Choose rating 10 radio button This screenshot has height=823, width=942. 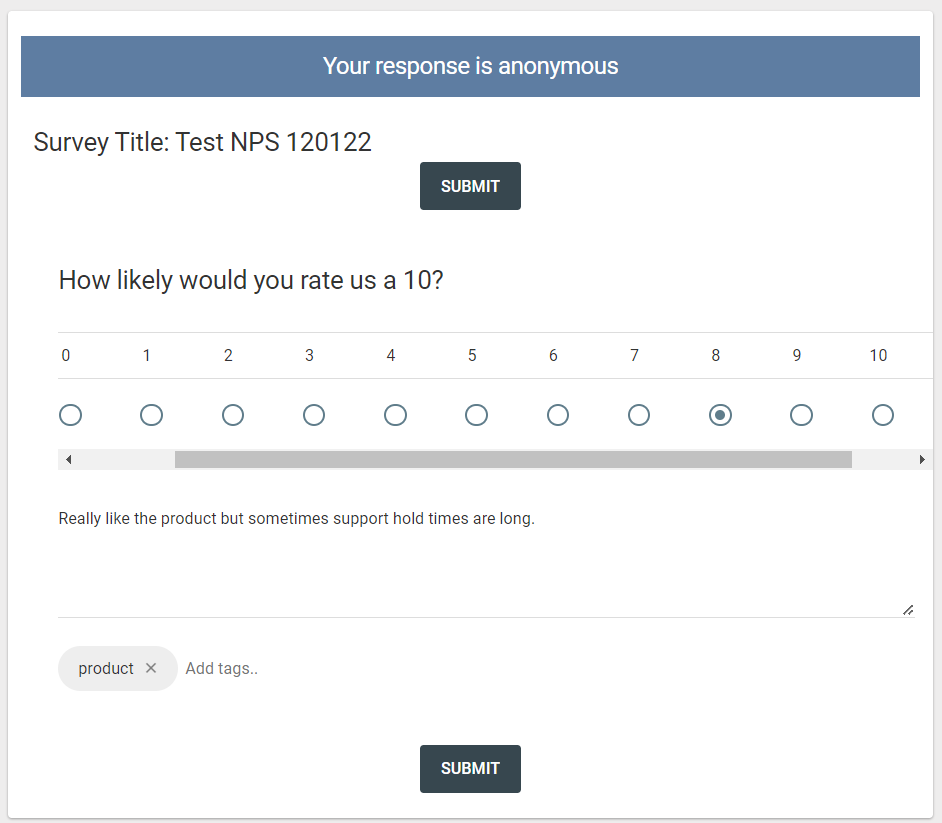coord(882,415)
